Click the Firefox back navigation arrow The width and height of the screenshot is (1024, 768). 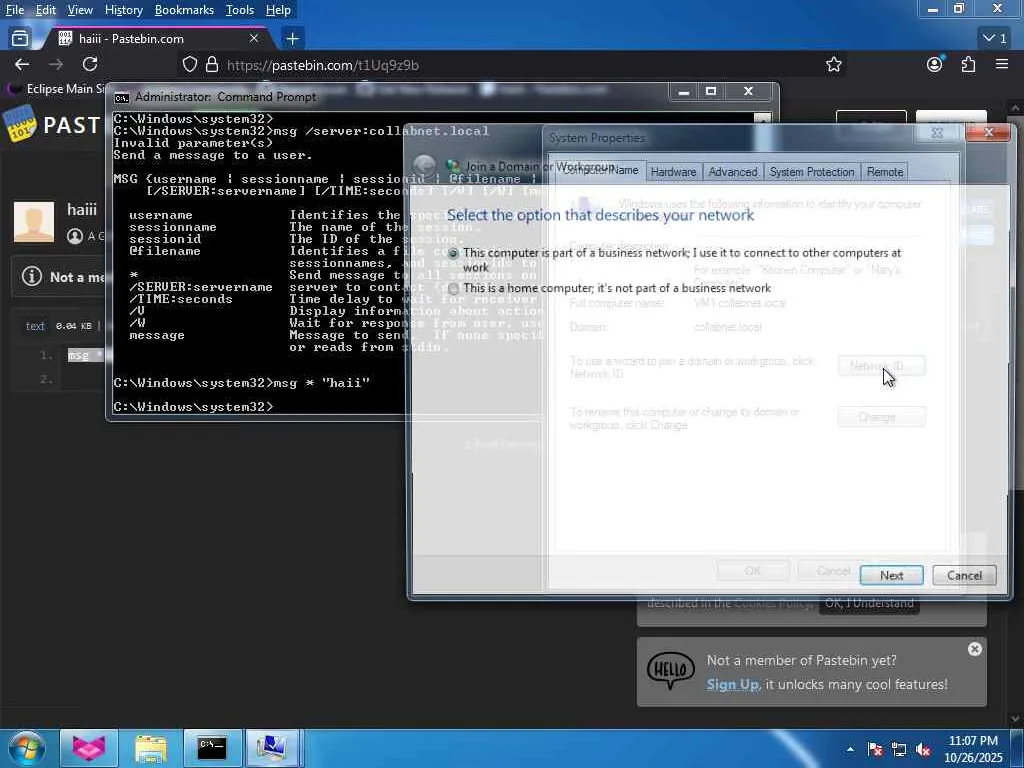click(x=22, y=64)
